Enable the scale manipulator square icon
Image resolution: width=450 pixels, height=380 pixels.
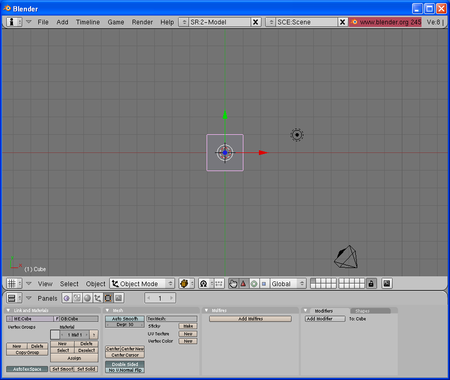(264, 284)
